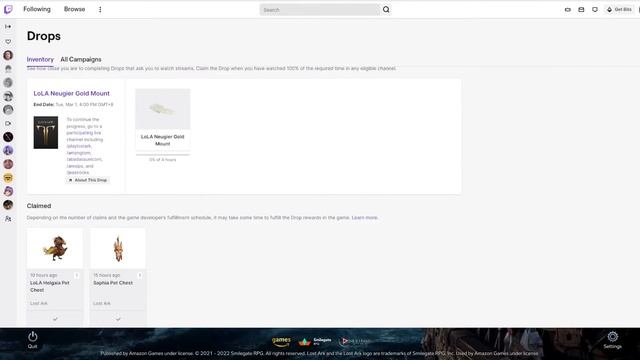Click the Smilegate RPG logo in footer
The width and height of the screenshot is (640, 360).
pyautogui.click(x=315, y=341)
